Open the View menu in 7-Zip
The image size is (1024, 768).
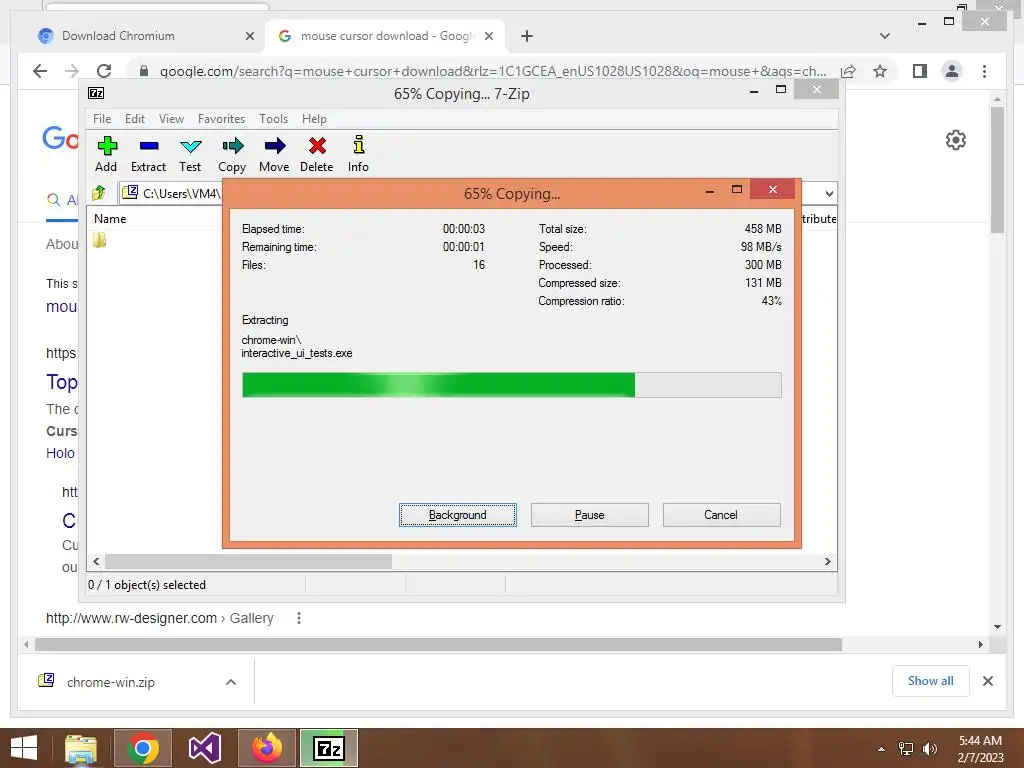coord(171,119)
